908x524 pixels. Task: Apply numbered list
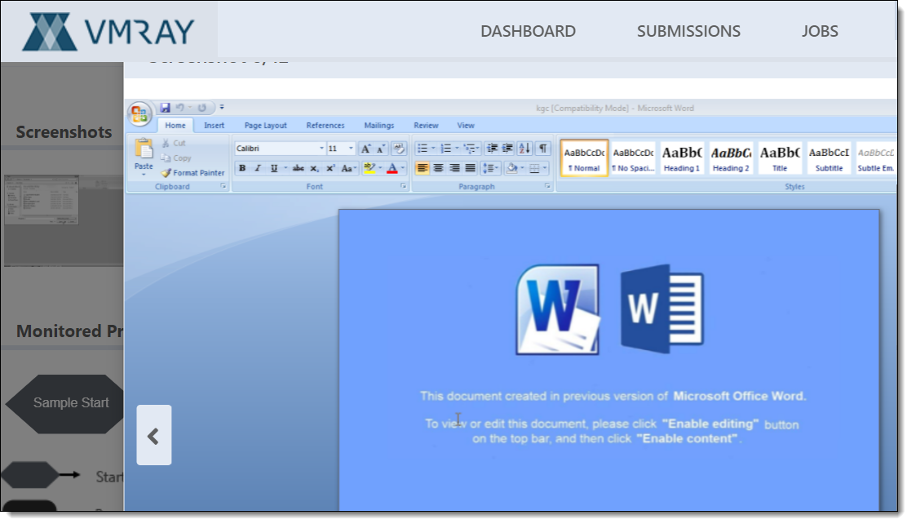coord(445,149)
